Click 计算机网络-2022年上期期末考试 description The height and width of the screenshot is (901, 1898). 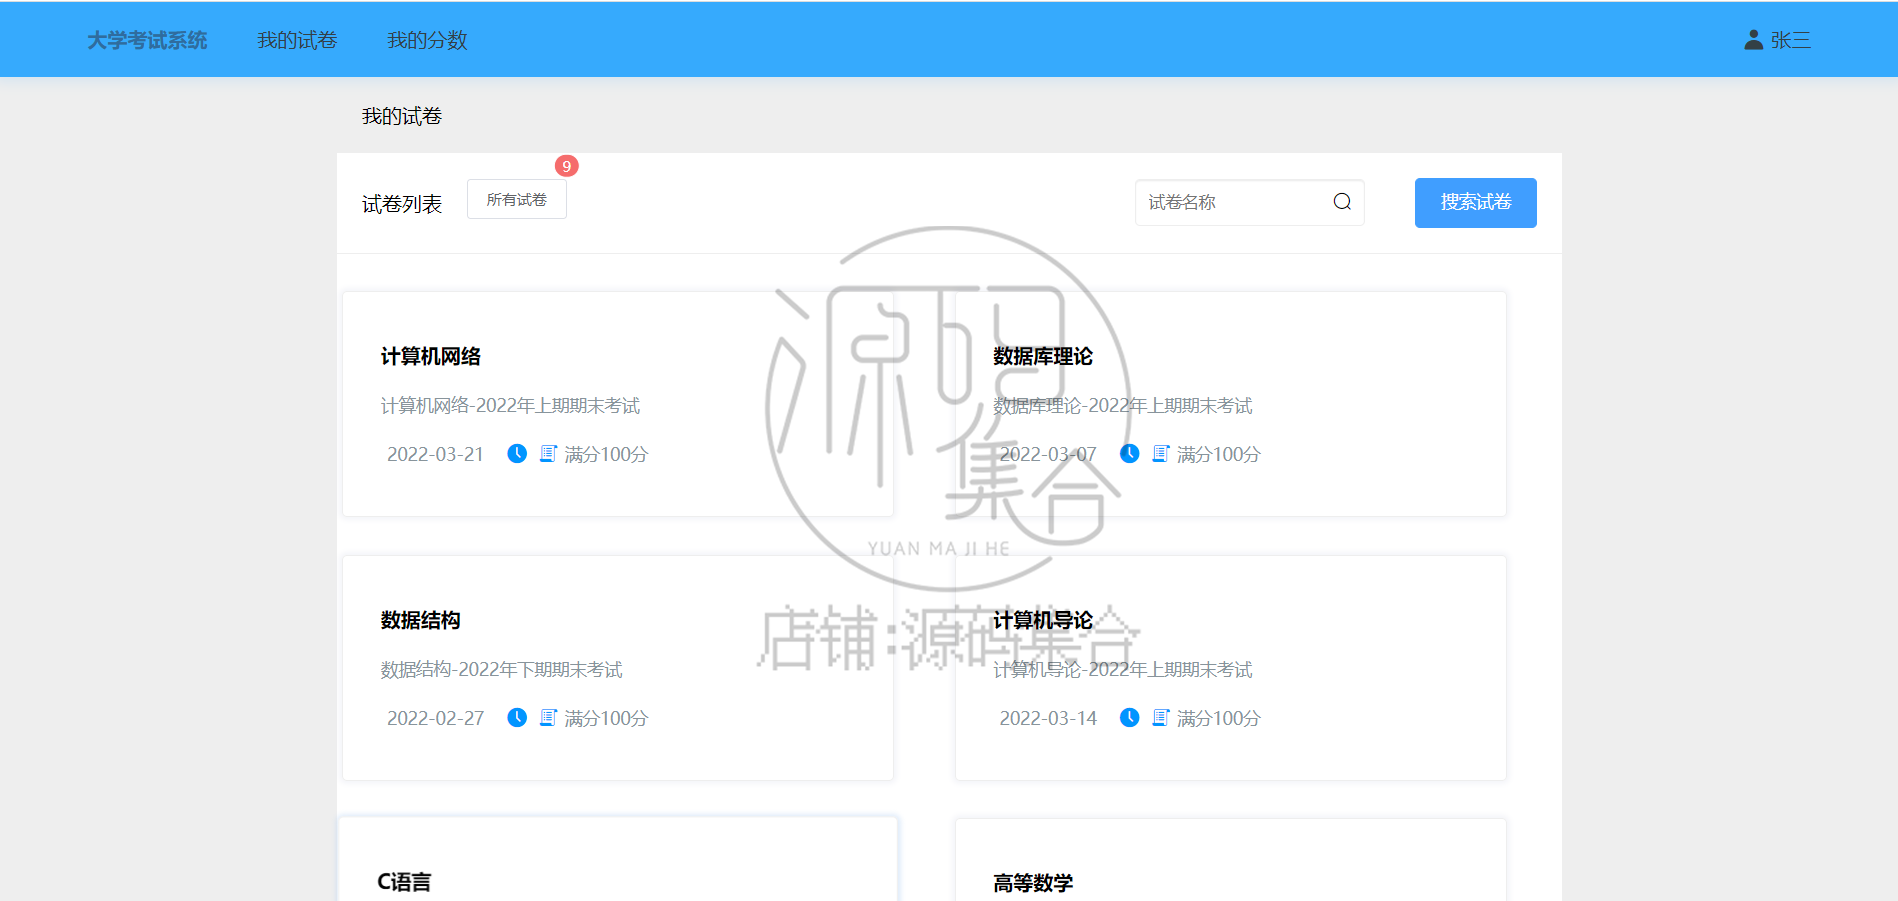510,405
